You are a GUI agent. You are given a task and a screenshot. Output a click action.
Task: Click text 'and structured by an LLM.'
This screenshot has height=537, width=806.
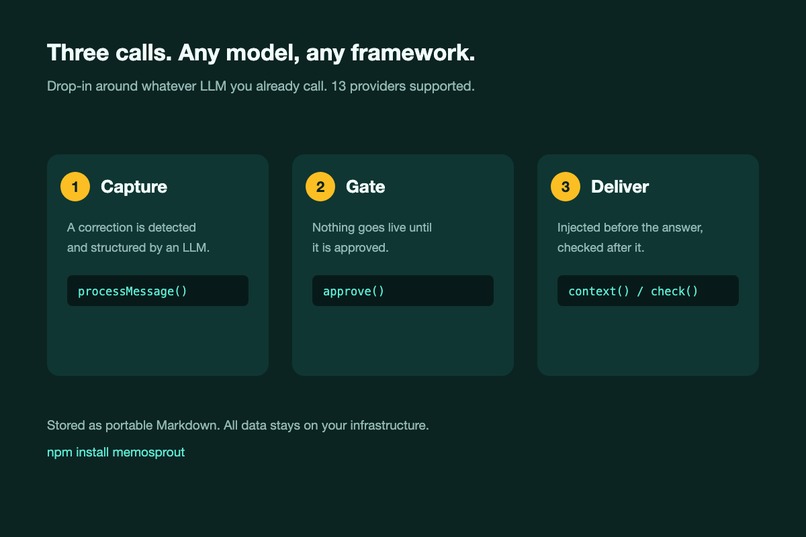[x=138, y=248]
